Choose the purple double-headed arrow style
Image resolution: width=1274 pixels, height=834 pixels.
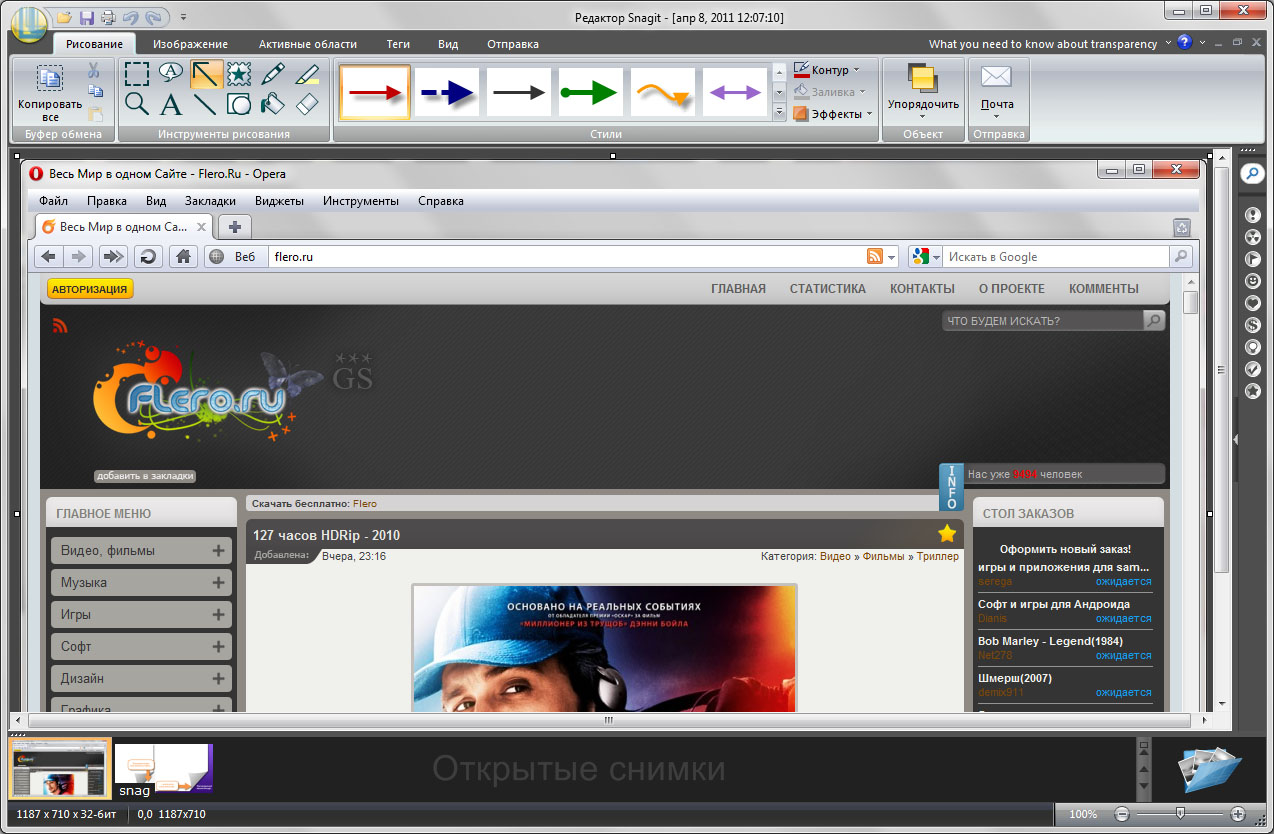tap(735, 92)
